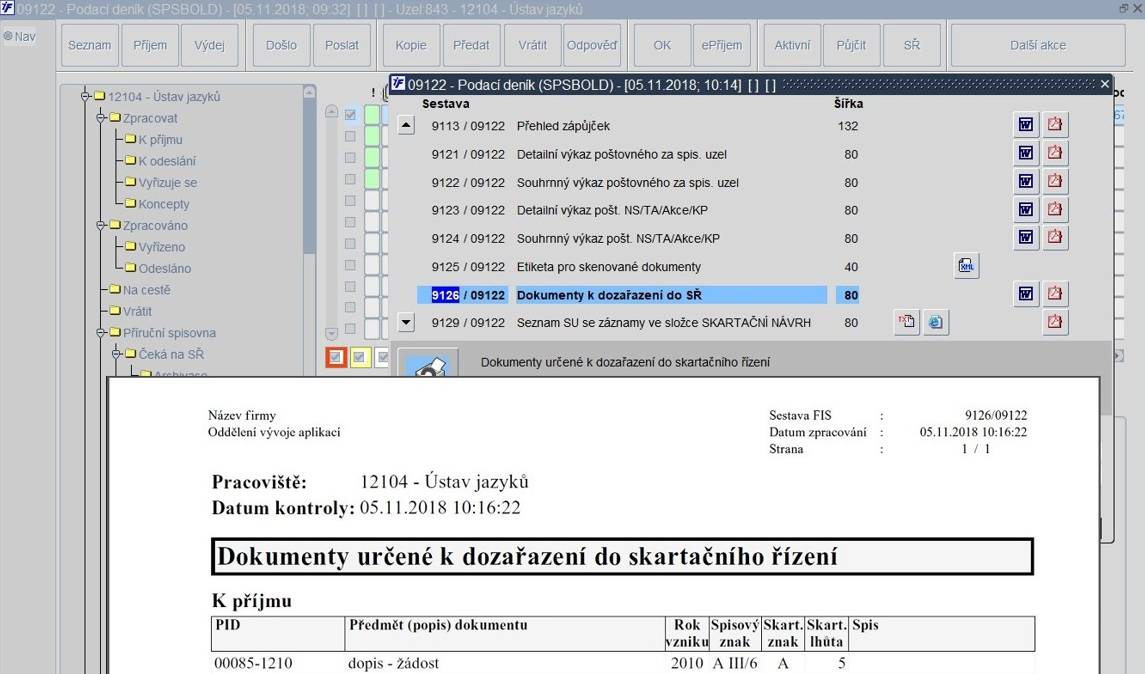Open the Vyřízeno folder
The height and width of the screenshot is (674, 1145).
tap(155, 247)
